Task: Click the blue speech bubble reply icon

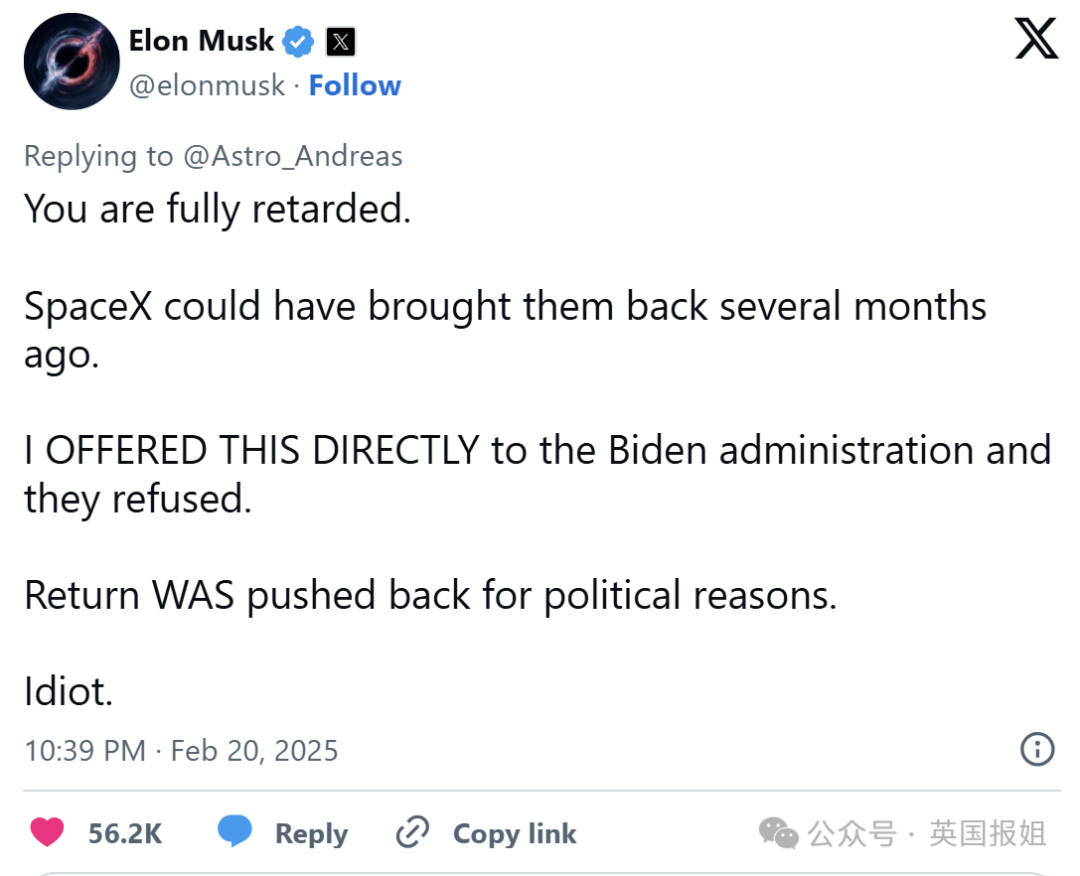Action: click(235, 831)
